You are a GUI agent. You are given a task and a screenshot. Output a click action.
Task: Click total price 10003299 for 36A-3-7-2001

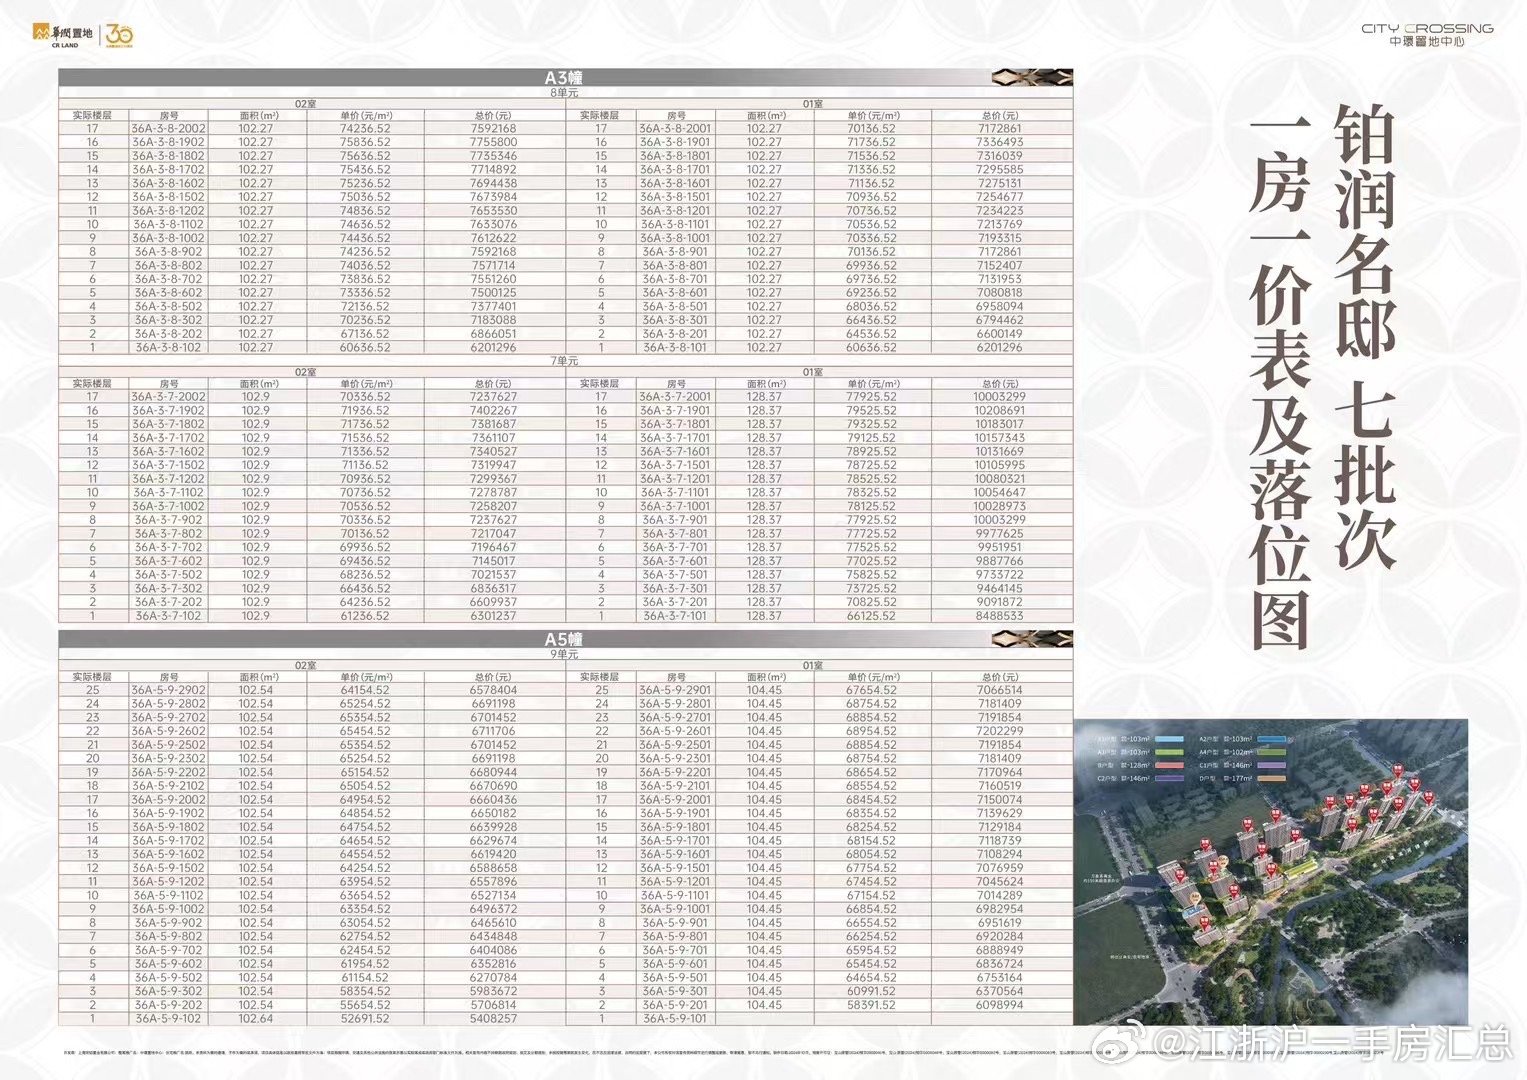[999, 397]
